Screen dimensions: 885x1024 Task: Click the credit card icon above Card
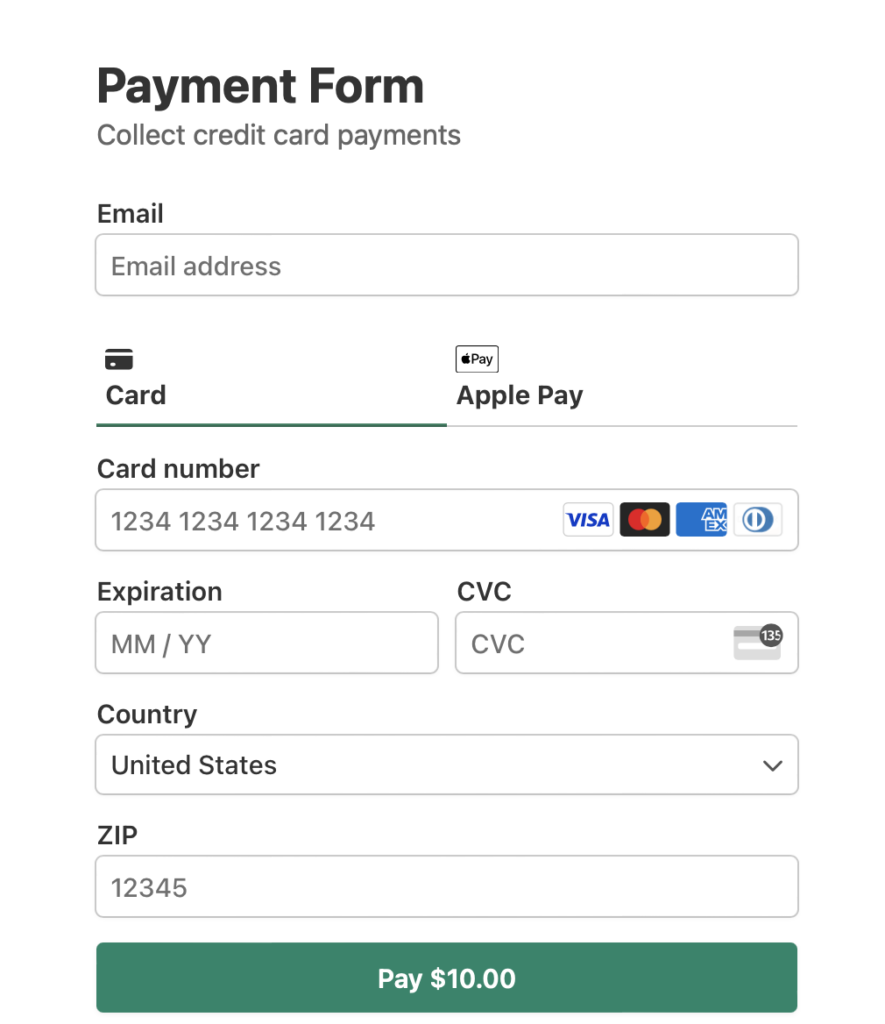119,359
